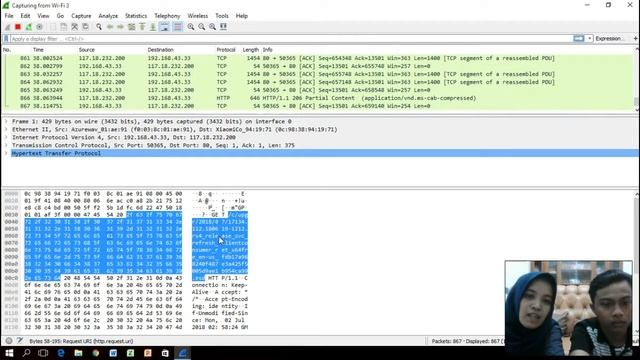Image resolution: width=640 pixels, height=360 pixels.
Task: Open the Tools menu
Action: point(222,16)
